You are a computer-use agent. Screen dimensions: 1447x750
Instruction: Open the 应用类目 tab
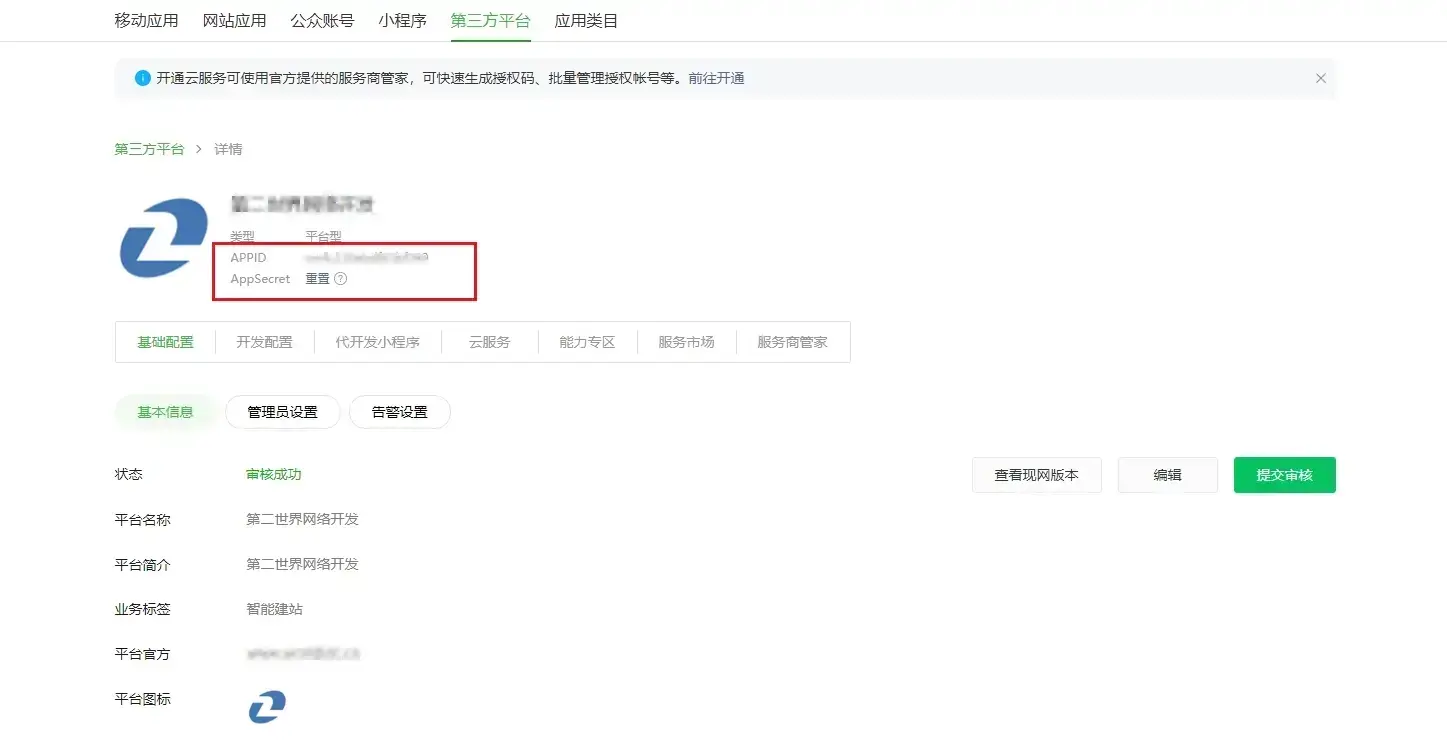(586, 20)
